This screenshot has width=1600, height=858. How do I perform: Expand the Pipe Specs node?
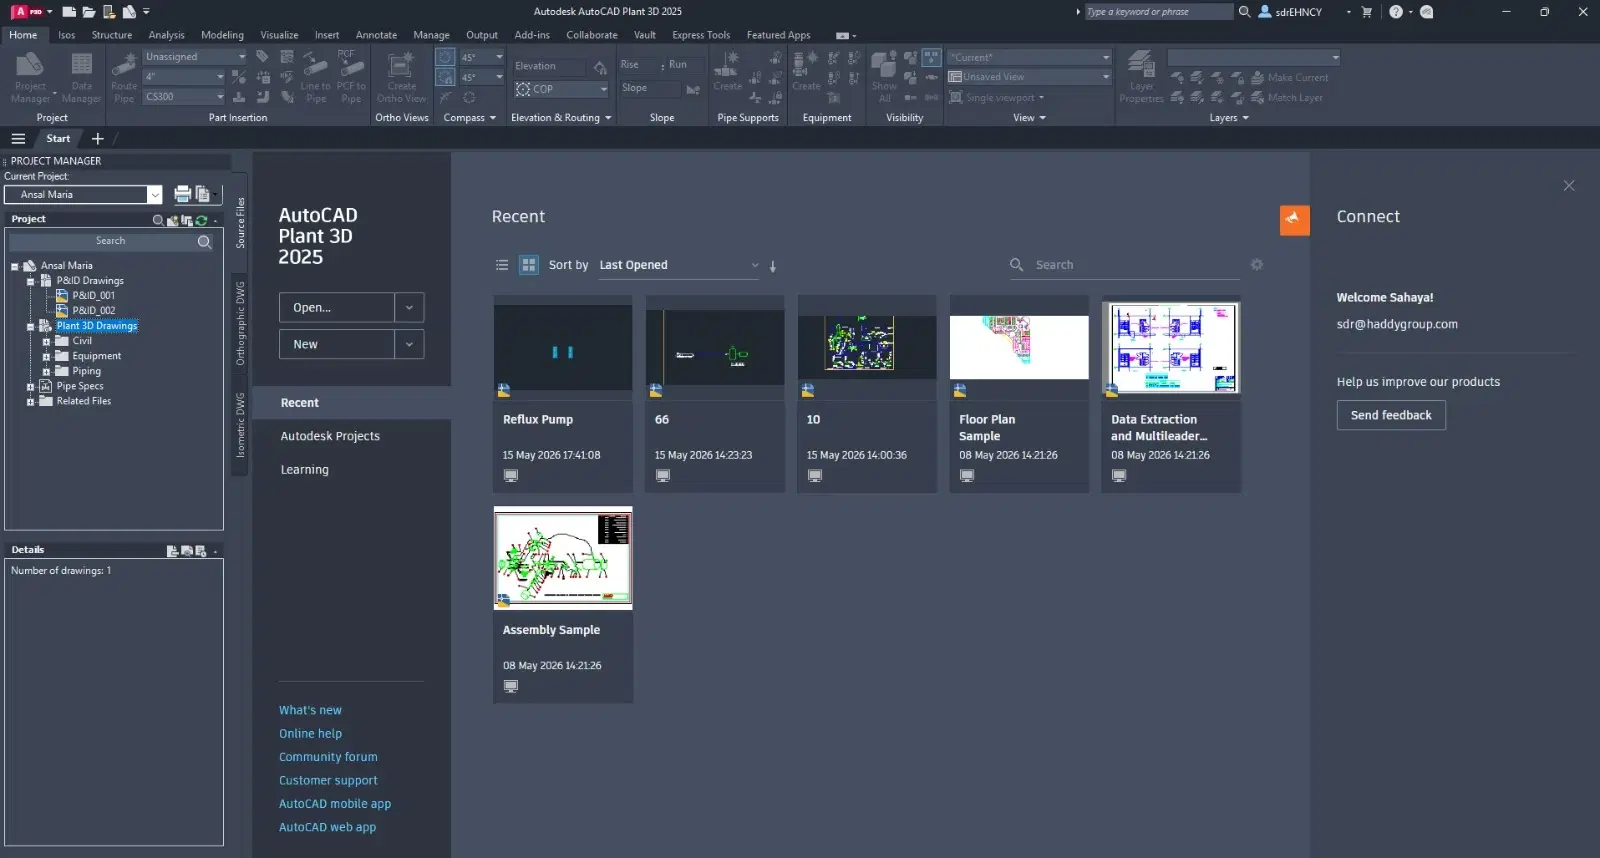[30, 386]
